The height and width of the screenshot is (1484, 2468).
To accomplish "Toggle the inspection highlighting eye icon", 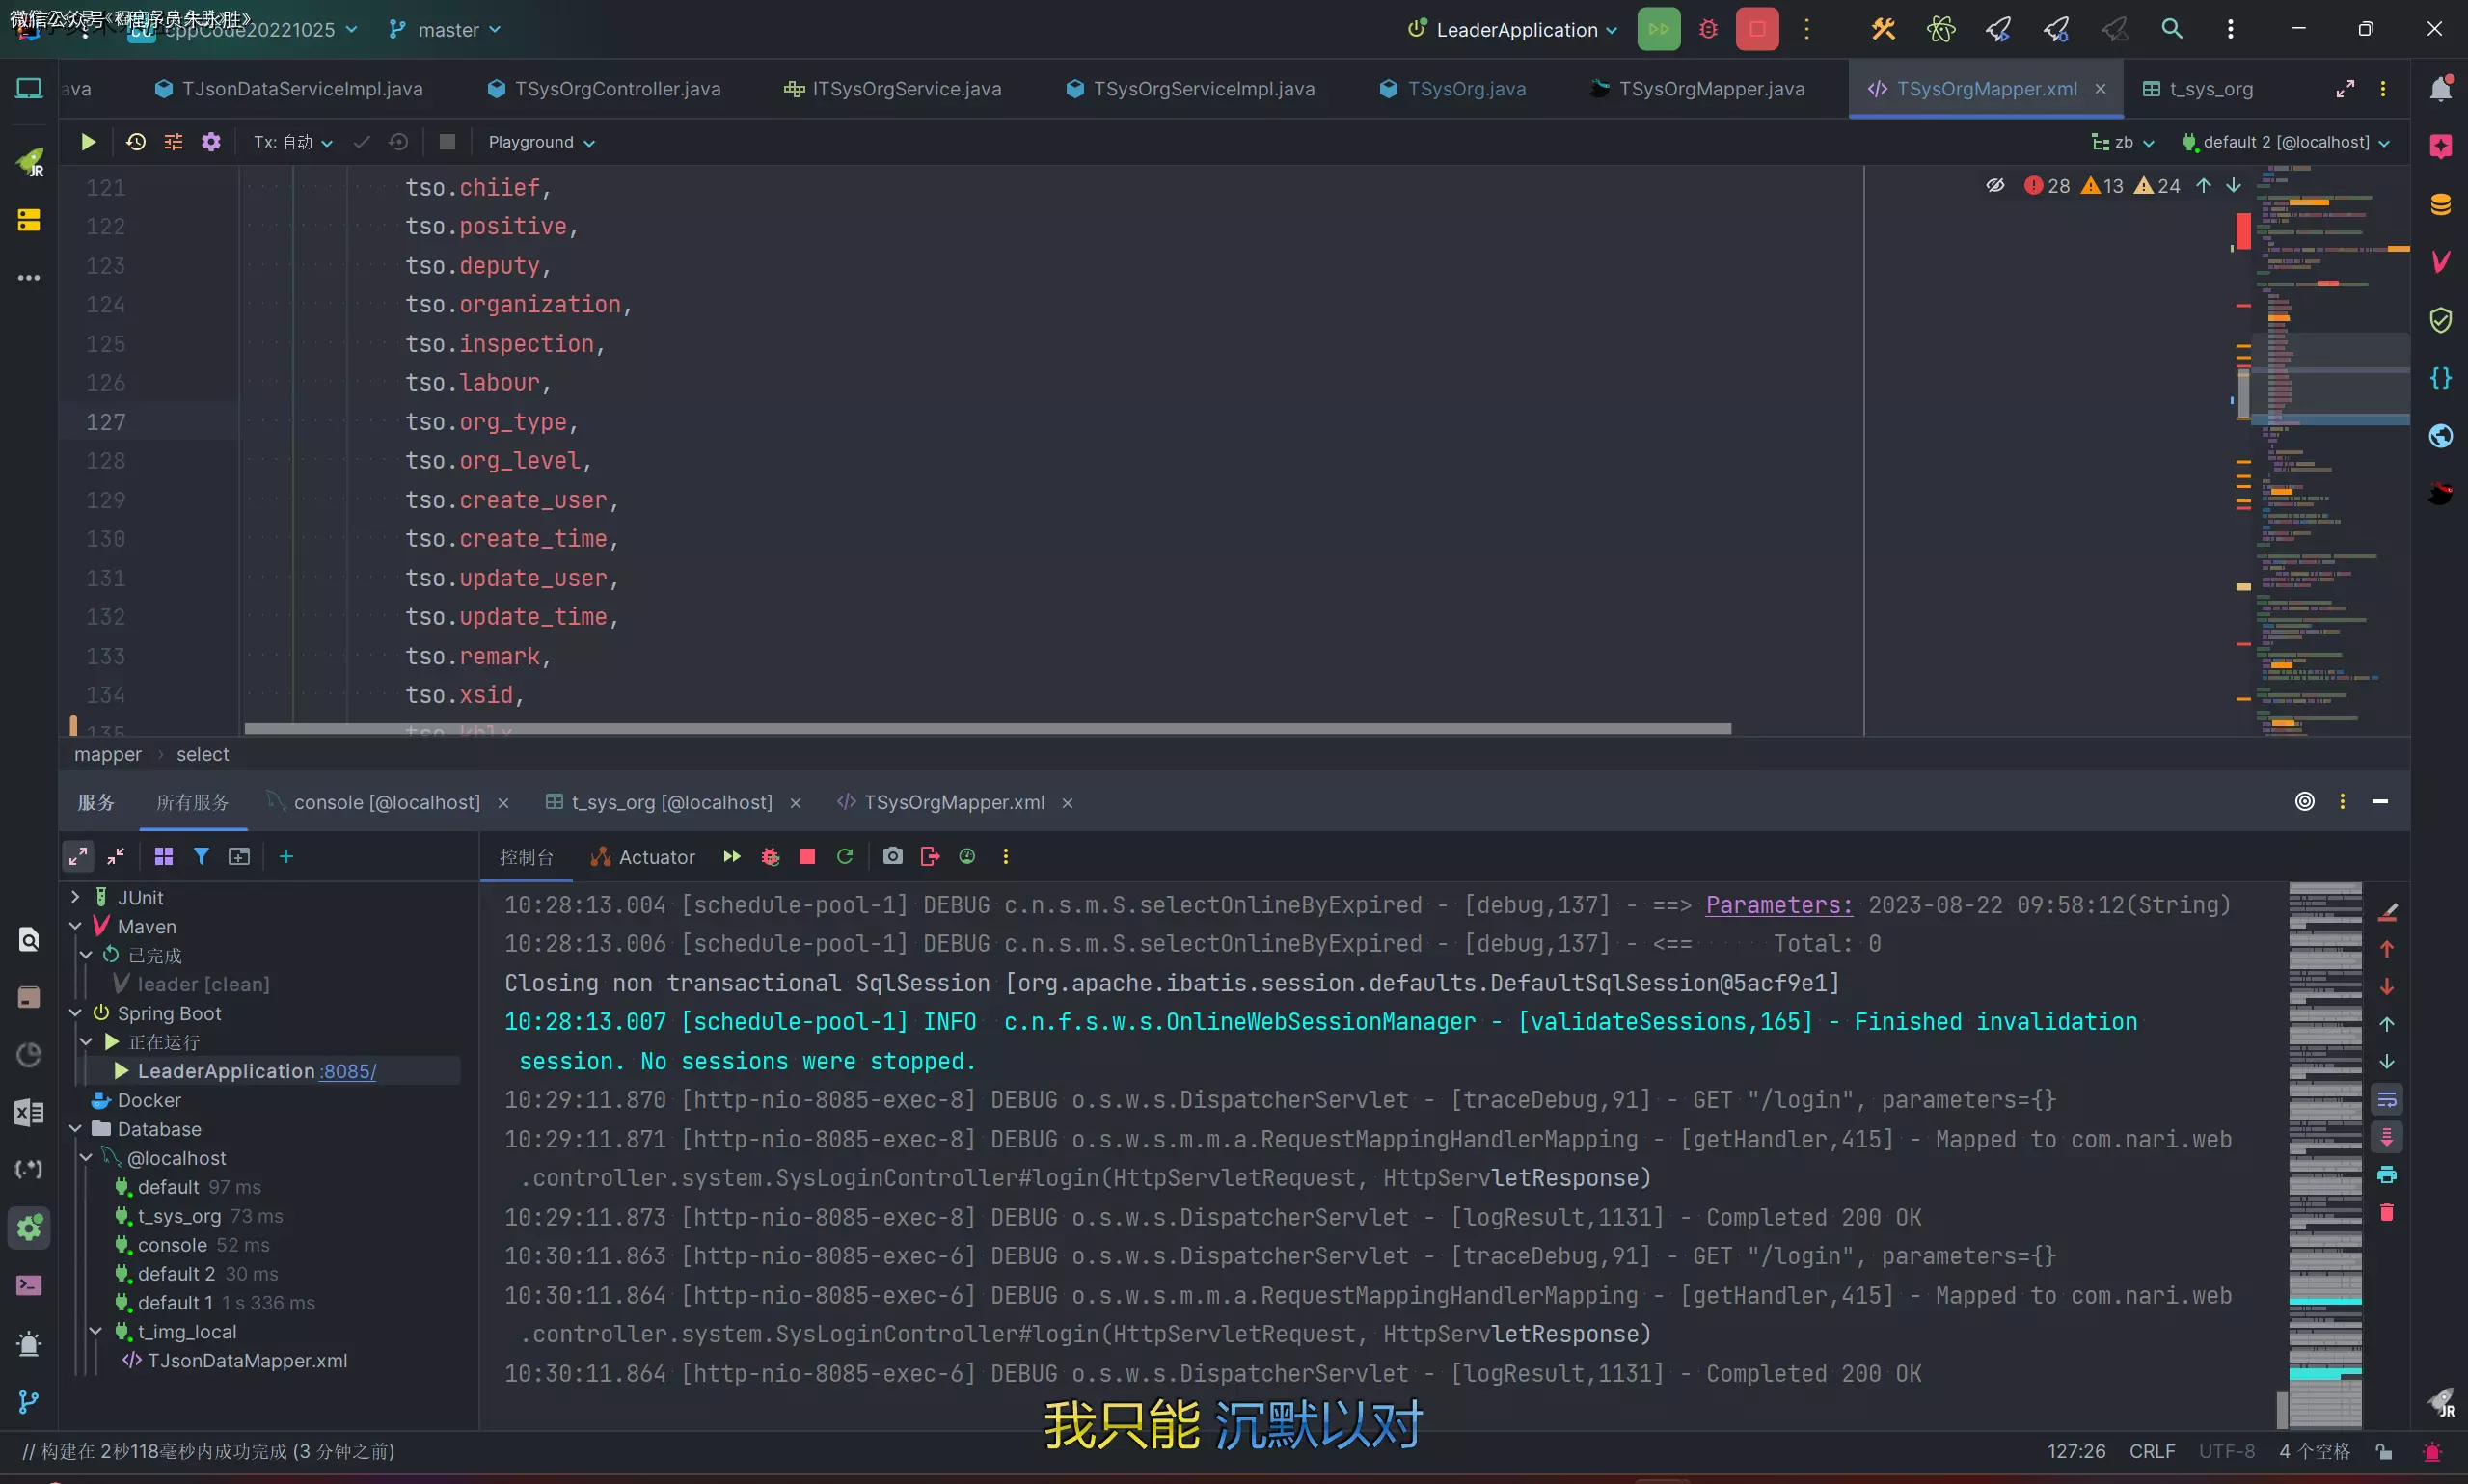I will pyautogui.click(x=1994, y=186).
